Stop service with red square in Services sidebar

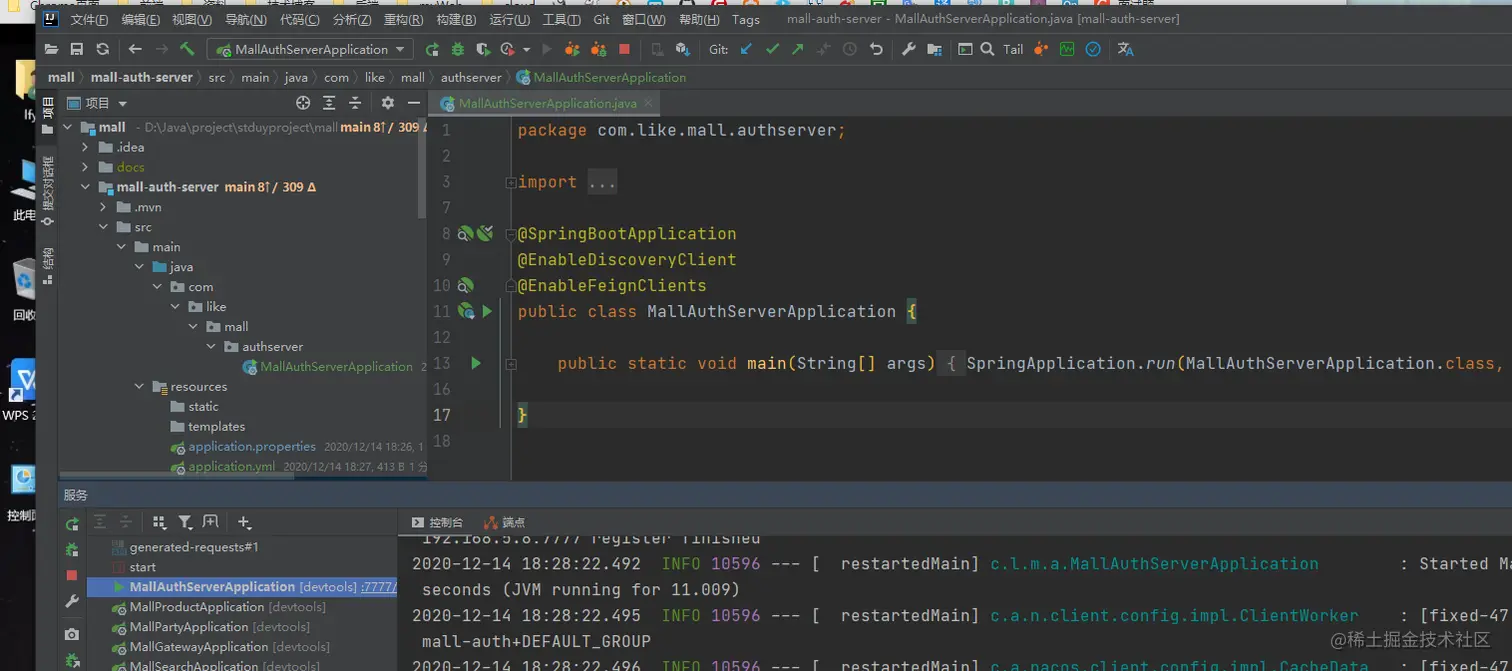click(72, 575)
